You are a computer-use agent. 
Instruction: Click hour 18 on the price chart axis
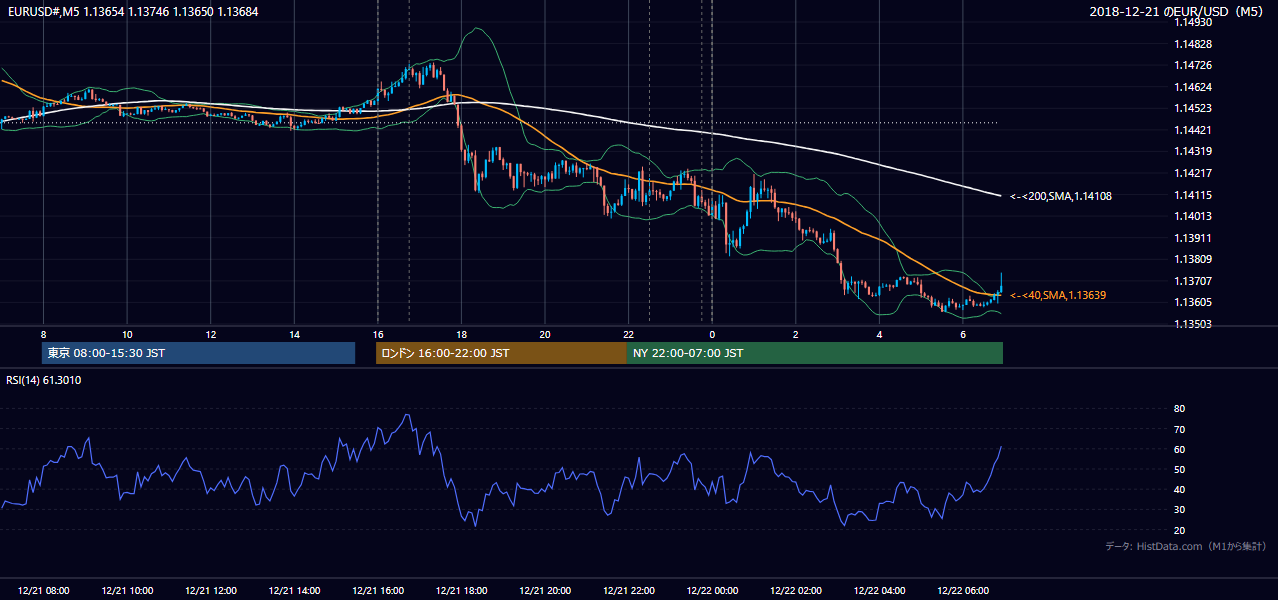point(461,334)
